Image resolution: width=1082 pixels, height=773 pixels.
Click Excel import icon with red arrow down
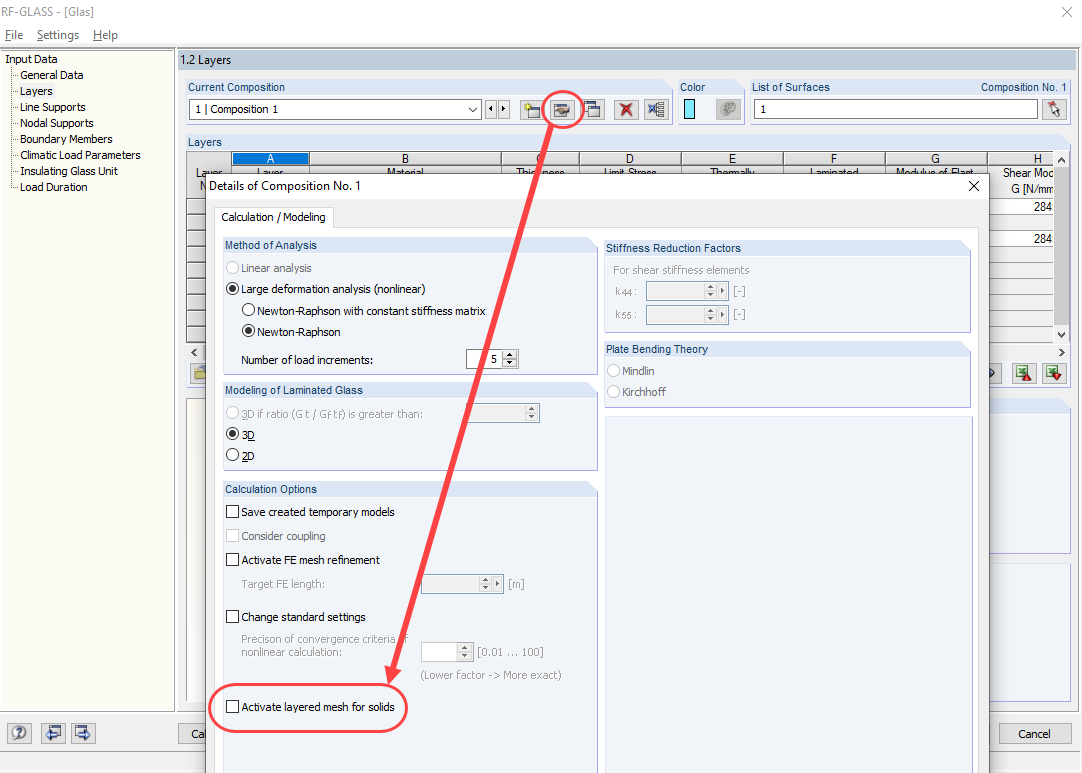[x=1054, y=373]
